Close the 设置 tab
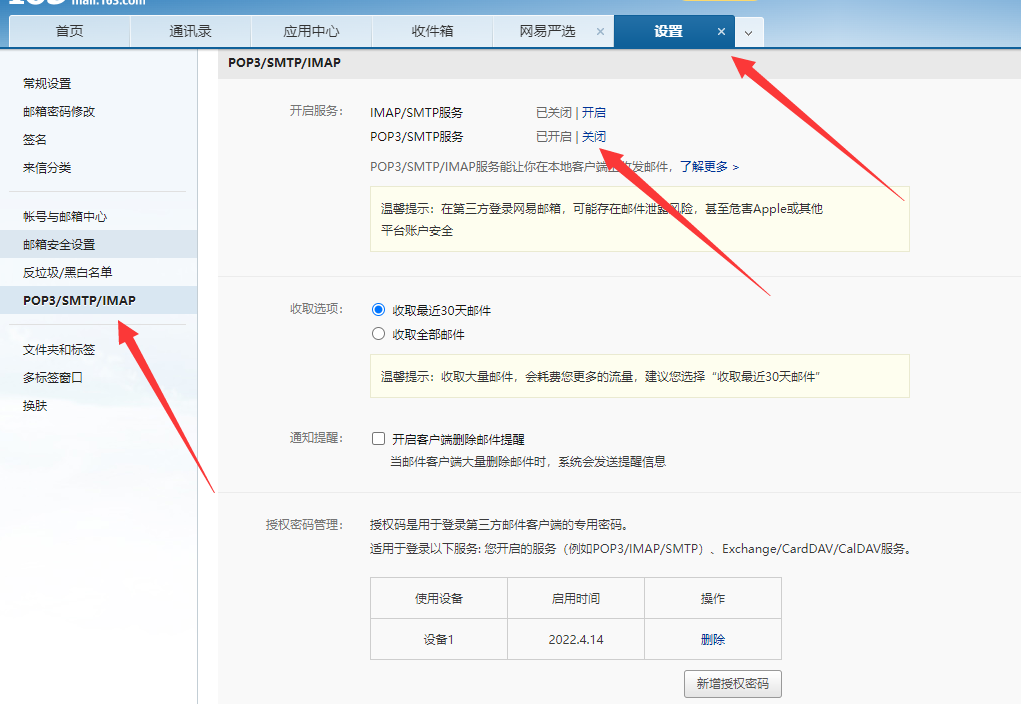This screenshot has height=704, width=1021. tap(721, 31)
